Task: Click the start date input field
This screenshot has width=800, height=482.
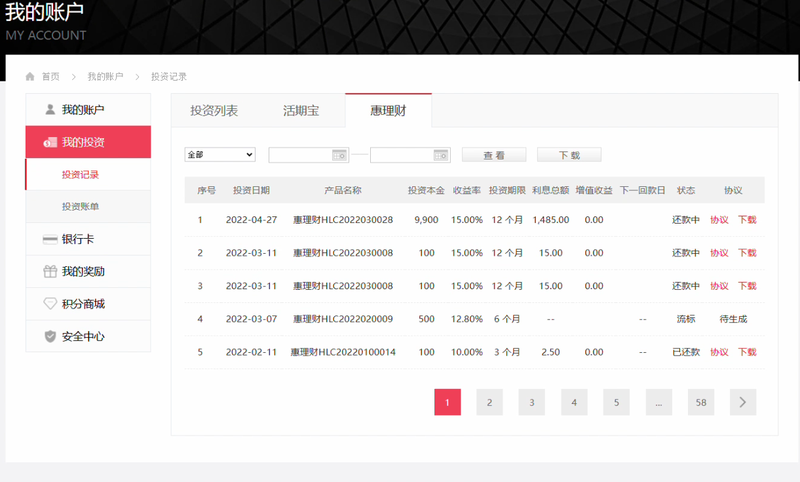Action: coord(309,155)
